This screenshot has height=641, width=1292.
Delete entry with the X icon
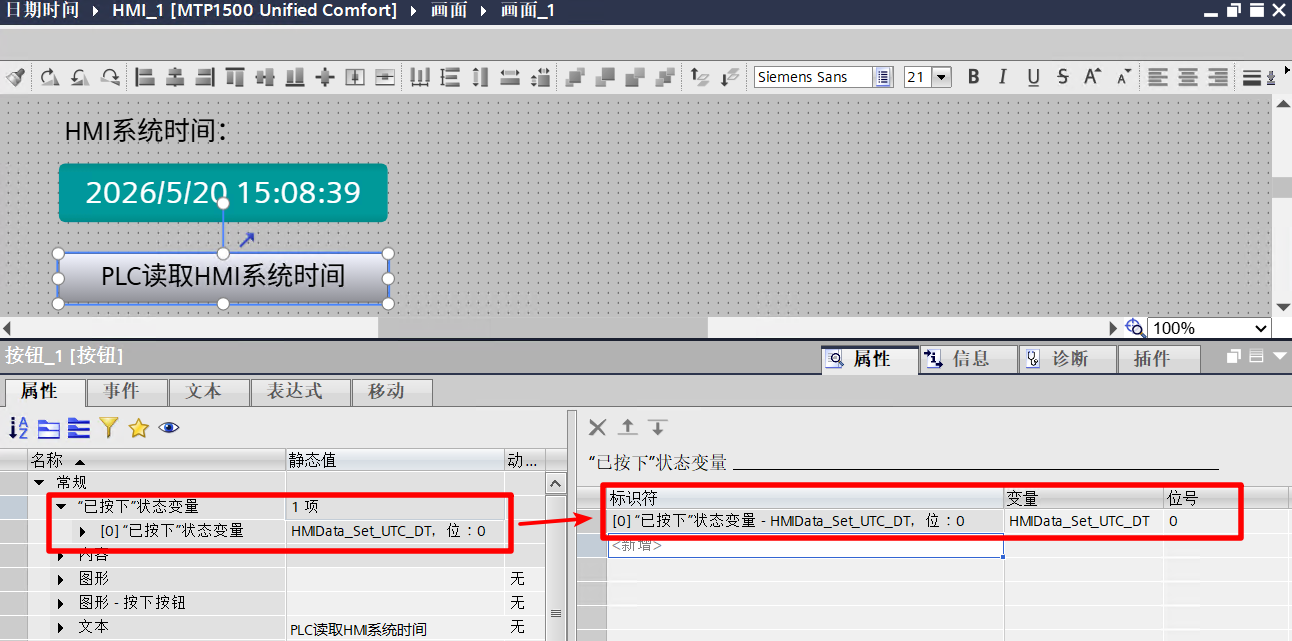[597, 428]
